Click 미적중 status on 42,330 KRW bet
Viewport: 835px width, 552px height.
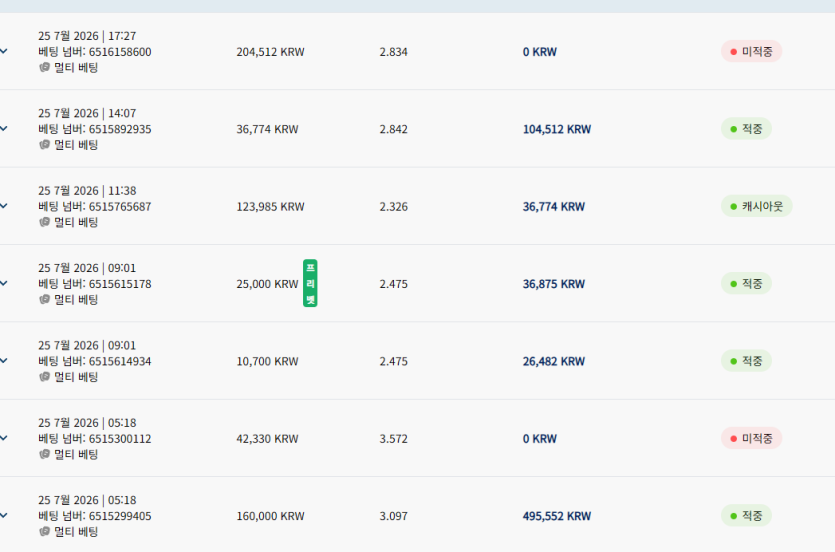pyautogui.click(x=751, y=438)
